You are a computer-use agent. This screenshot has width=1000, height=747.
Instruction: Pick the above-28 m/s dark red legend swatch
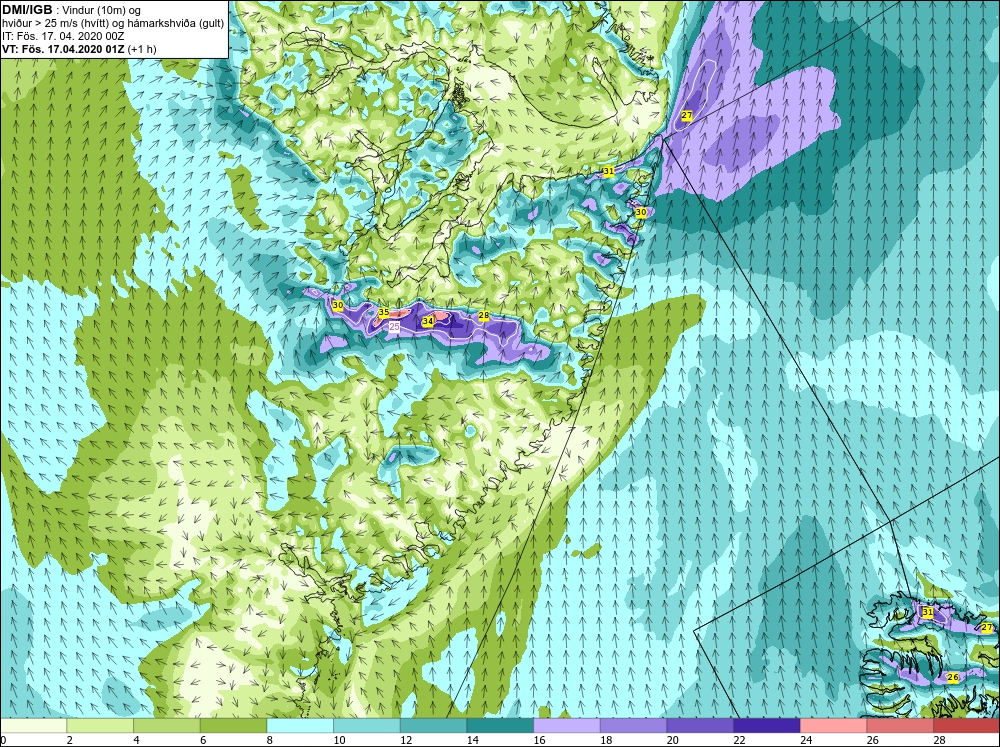pyautogui.click(x=966, y=726)
